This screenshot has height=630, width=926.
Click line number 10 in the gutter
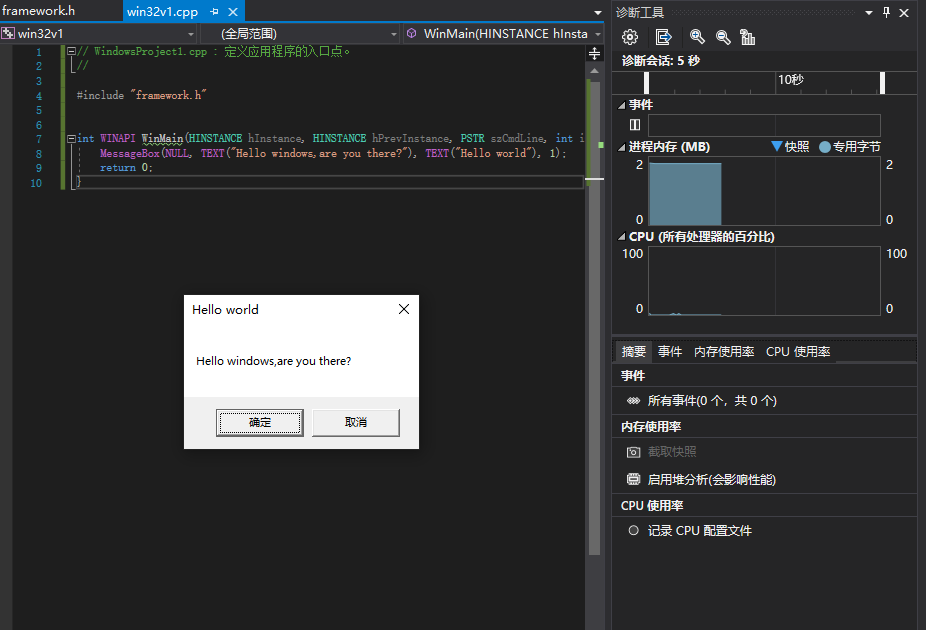[36, 183]
